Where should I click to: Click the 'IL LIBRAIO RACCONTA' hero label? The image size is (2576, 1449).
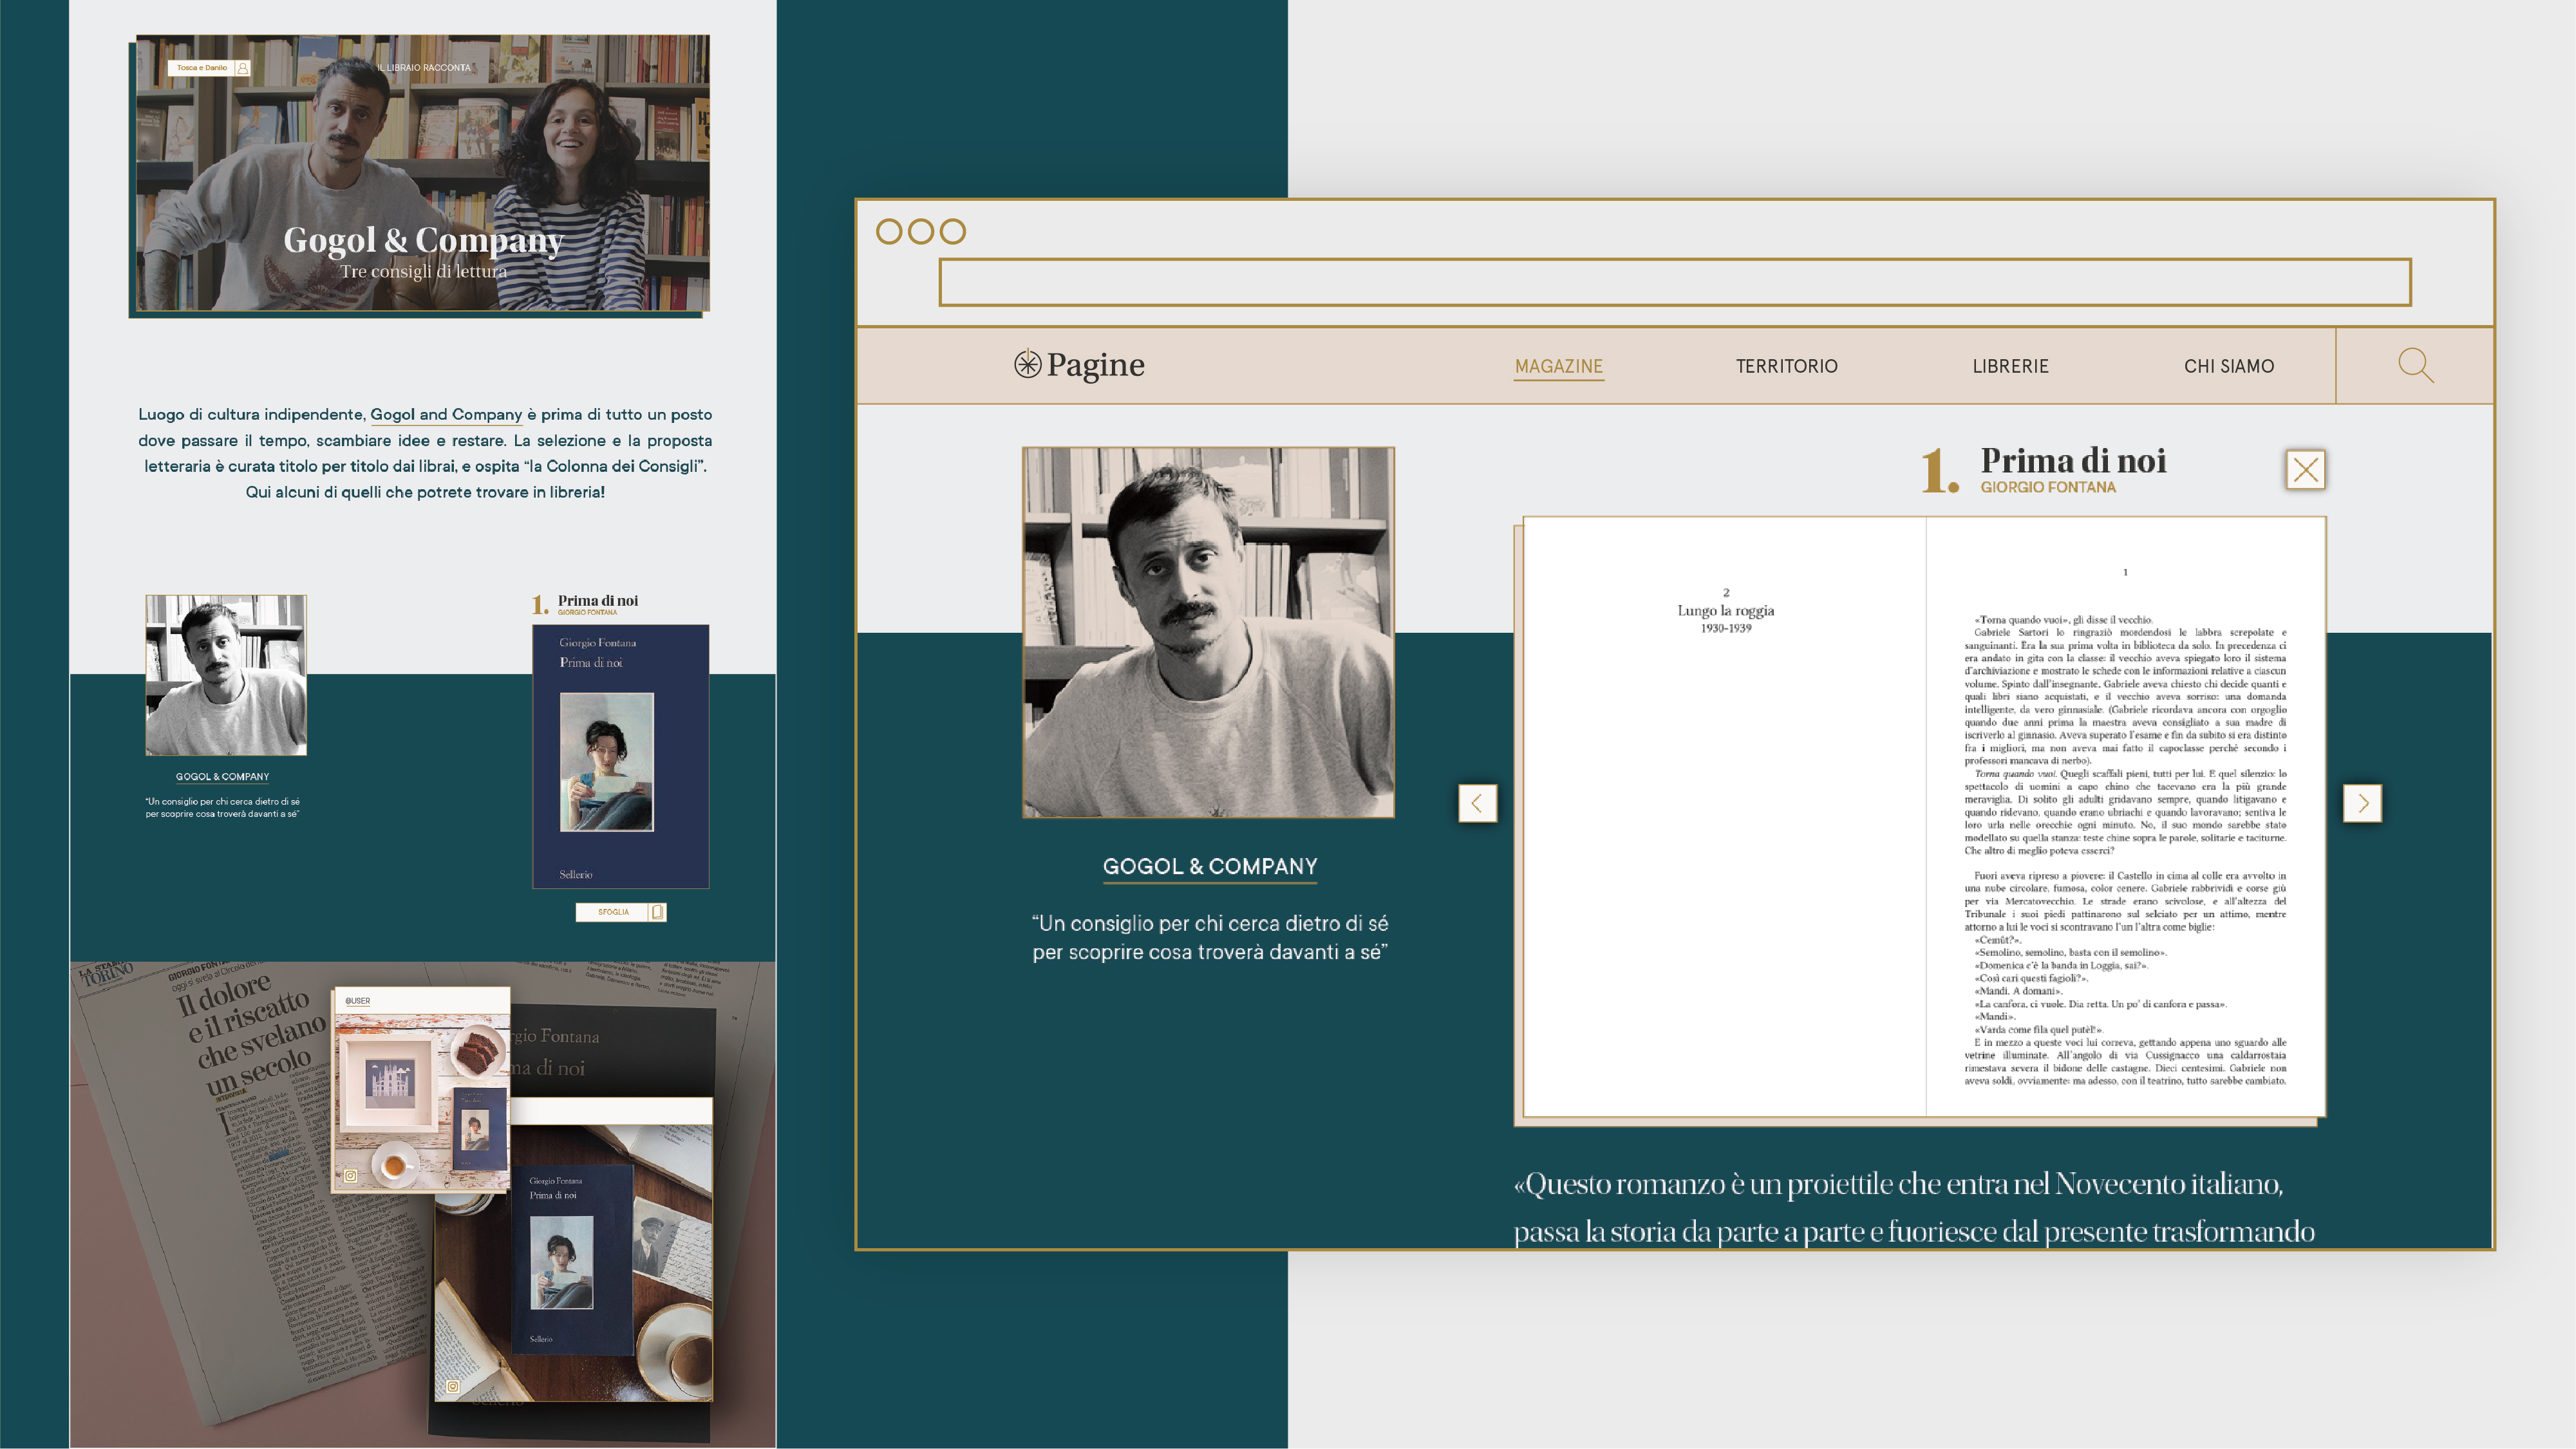(424, 68)
